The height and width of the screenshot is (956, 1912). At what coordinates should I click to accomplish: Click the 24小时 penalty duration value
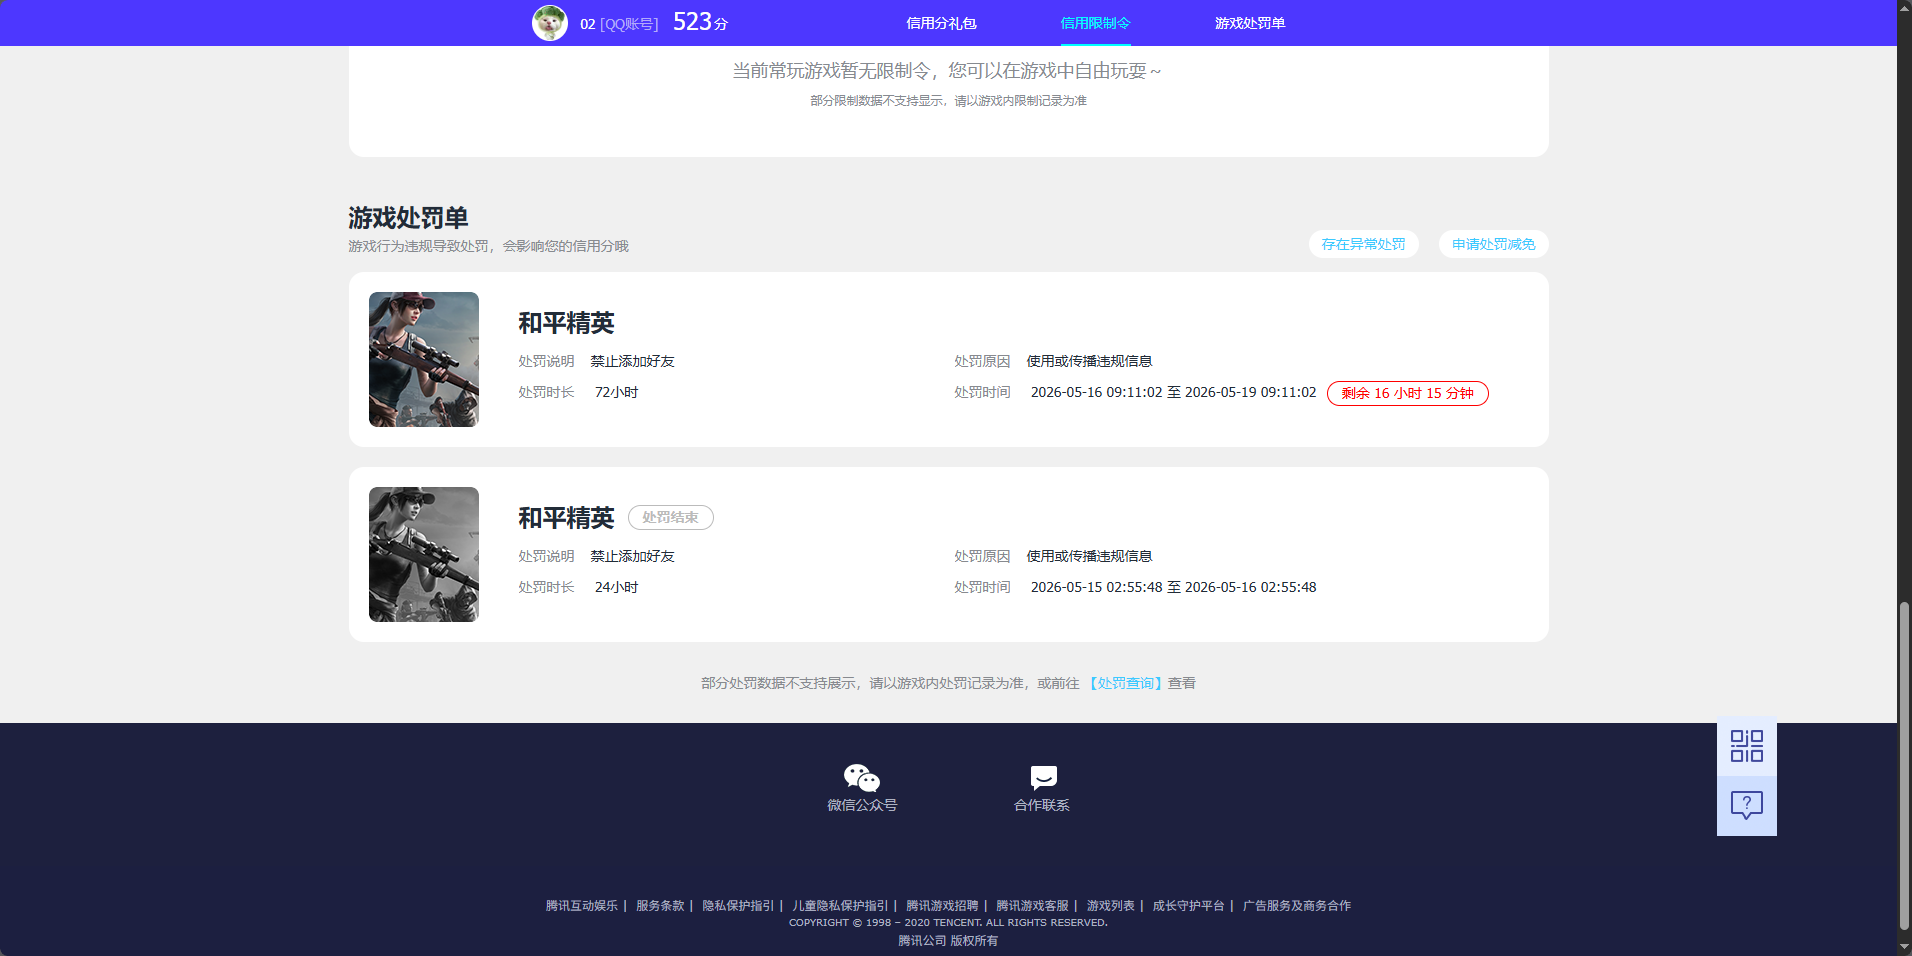click(616, 587)
